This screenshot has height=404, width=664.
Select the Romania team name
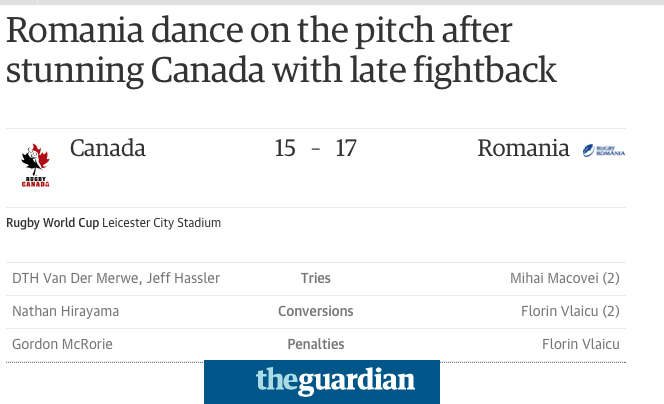[523, 148]
